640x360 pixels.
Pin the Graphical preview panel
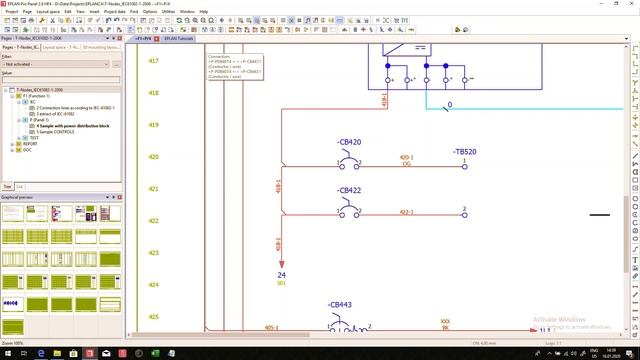coord(113,197)
